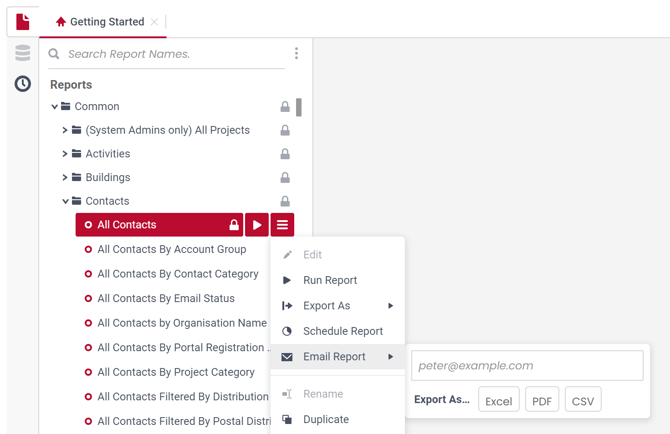Focus the email address input field
This screenshot has height=434, width=670.
coord(527,366)
